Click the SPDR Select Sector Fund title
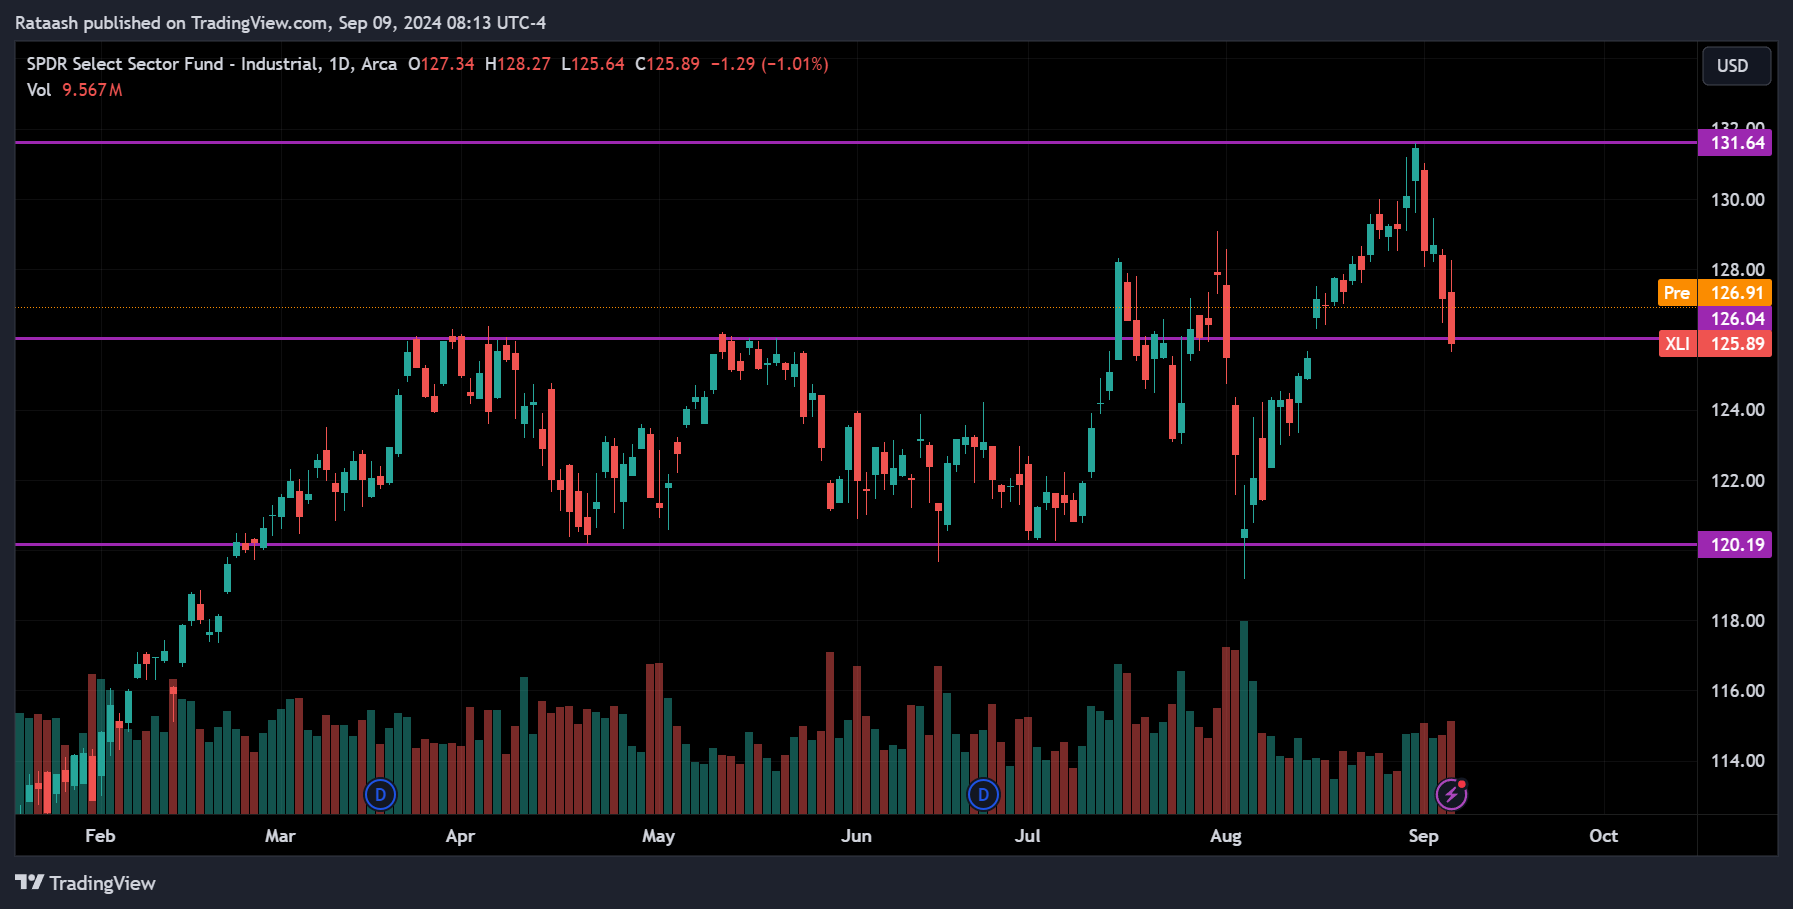The width and height of the screenshot is (1793, 909). click(x=211, y=64)
